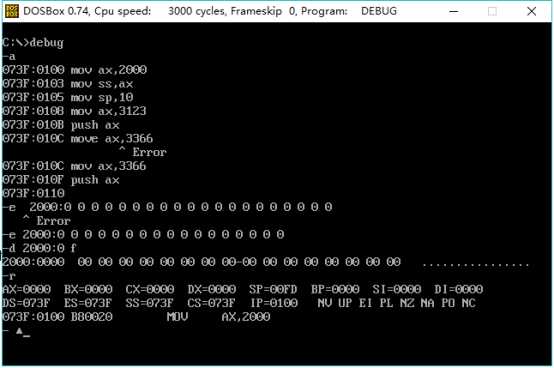Image resolution: width=554 pixels, height=368 pixels.
Task: Click the UP direction flag
Action: coord(345,303)
